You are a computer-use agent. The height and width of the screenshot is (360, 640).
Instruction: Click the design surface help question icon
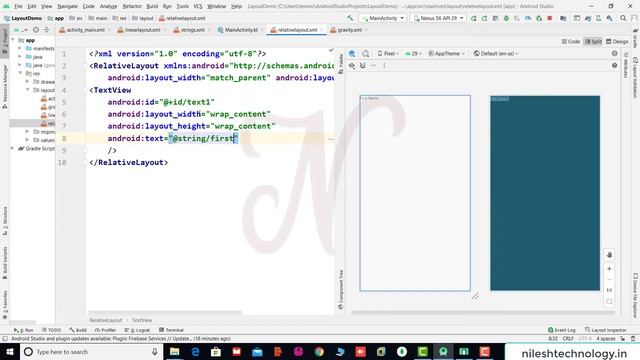(614, 65)
